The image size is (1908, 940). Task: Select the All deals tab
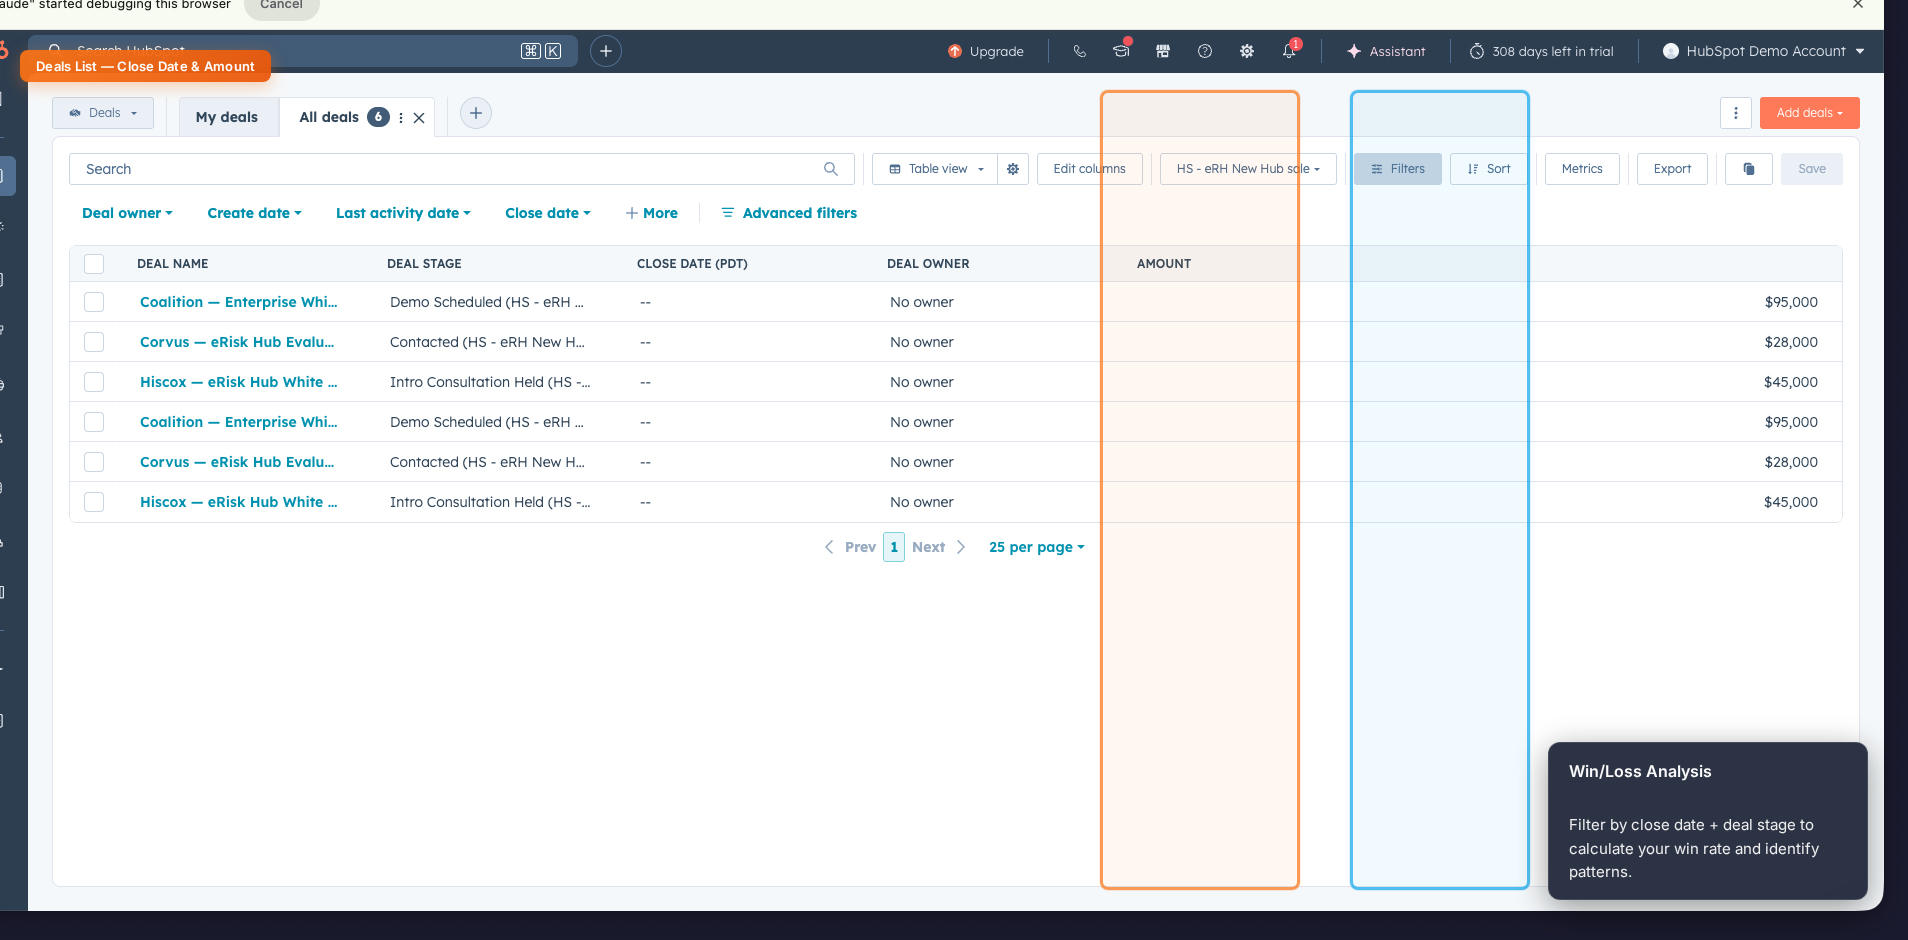coord(329,117)
